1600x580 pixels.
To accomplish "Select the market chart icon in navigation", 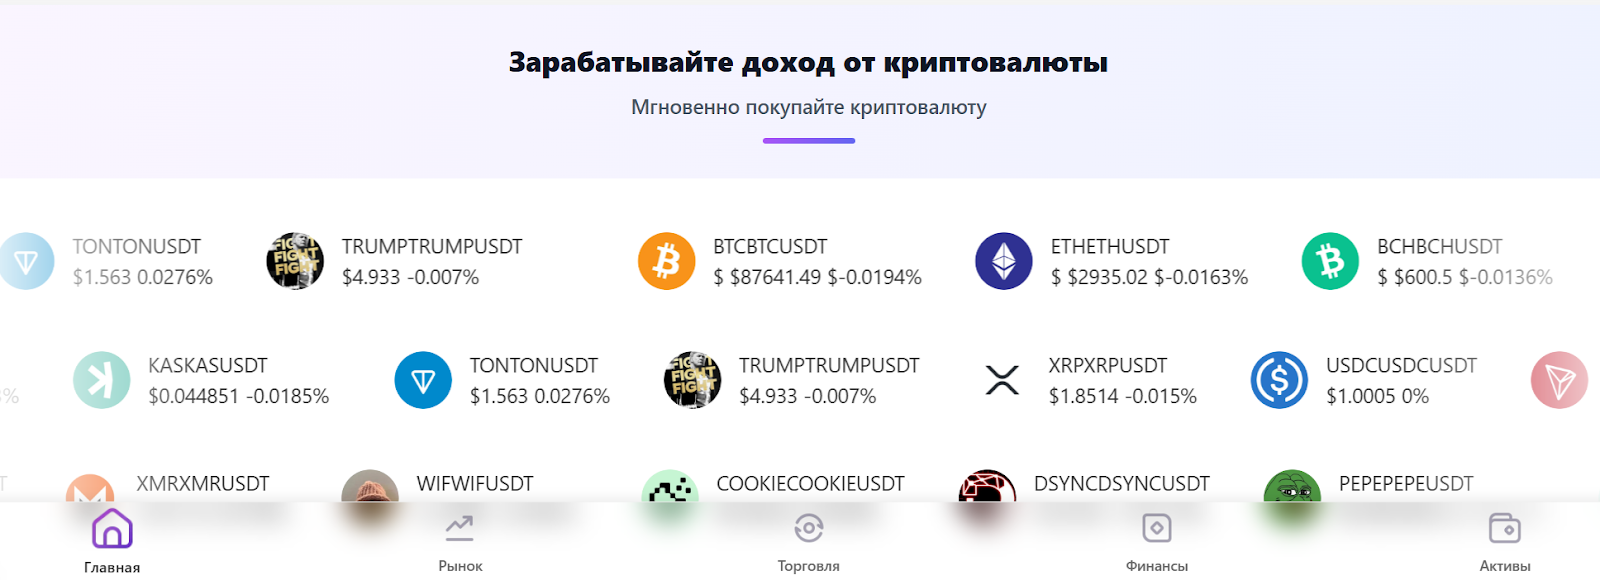I will click(x=461, y=527).
